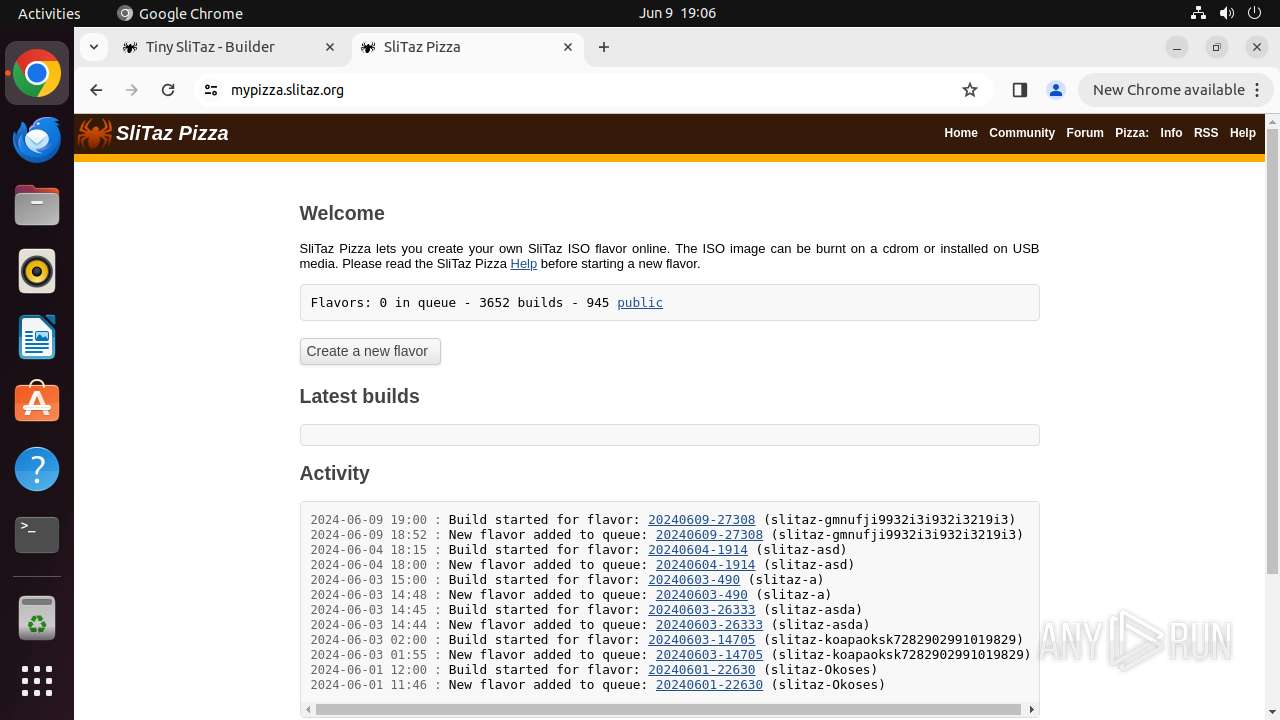The width and height of the screenshot is (1280, 720).
Task: Click the page vertical scrollbar
Action: [x=1272, y=350]
